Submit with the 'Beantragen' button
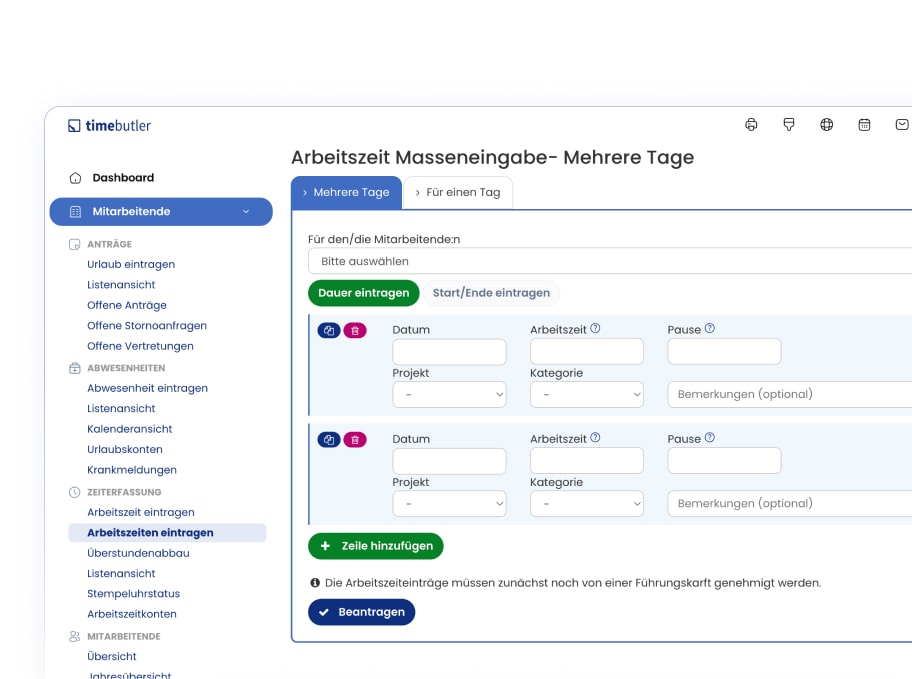912x679 pixels. 362,613
